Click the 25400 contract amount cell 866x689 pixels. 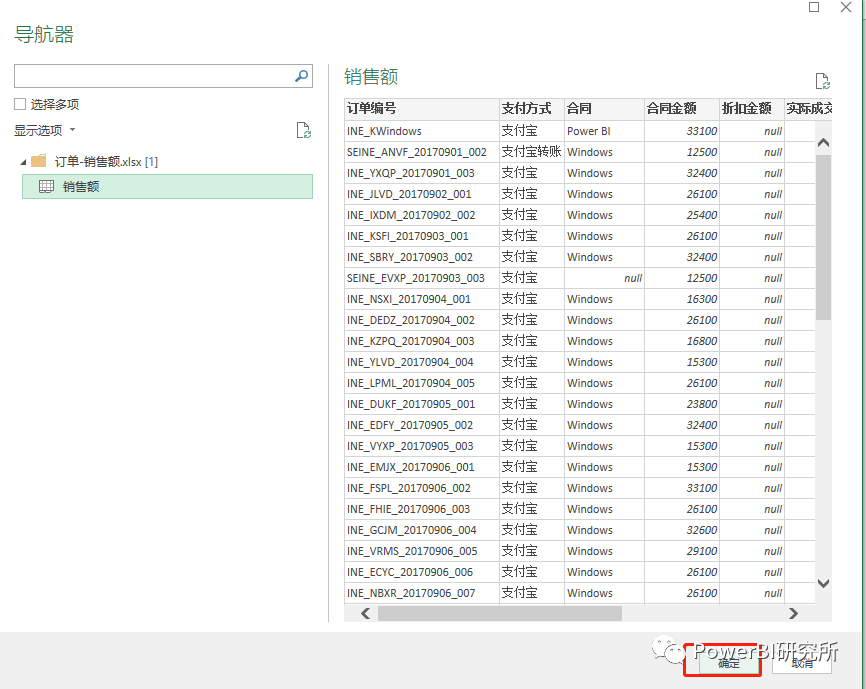682,215
